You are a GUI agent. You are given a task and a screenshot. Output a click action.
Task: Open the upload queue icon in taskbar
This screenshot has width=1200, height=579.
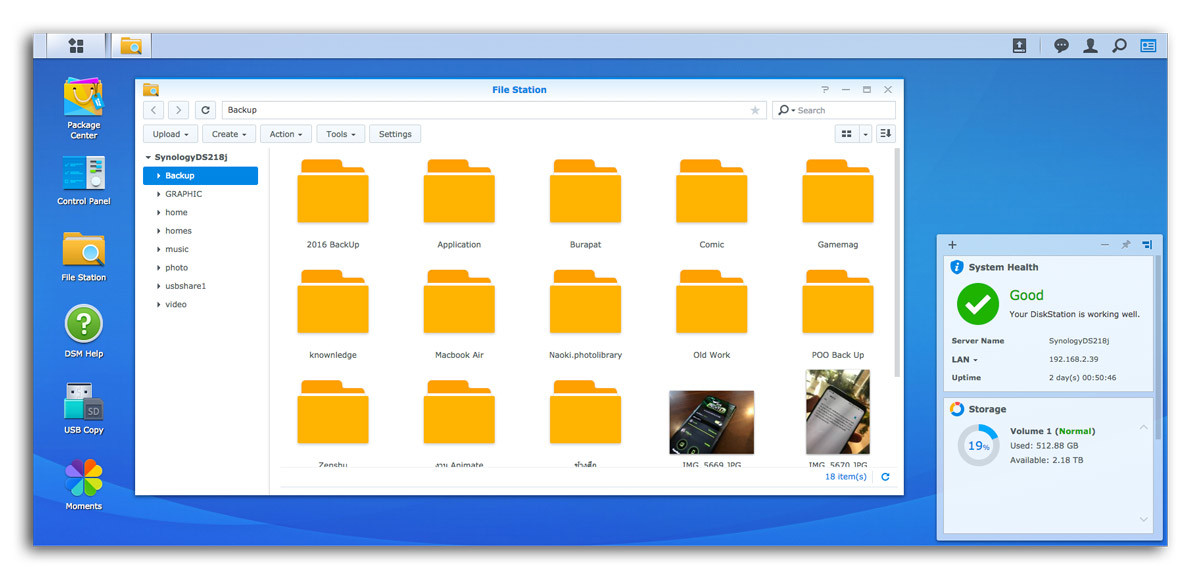click(1019, 46)
